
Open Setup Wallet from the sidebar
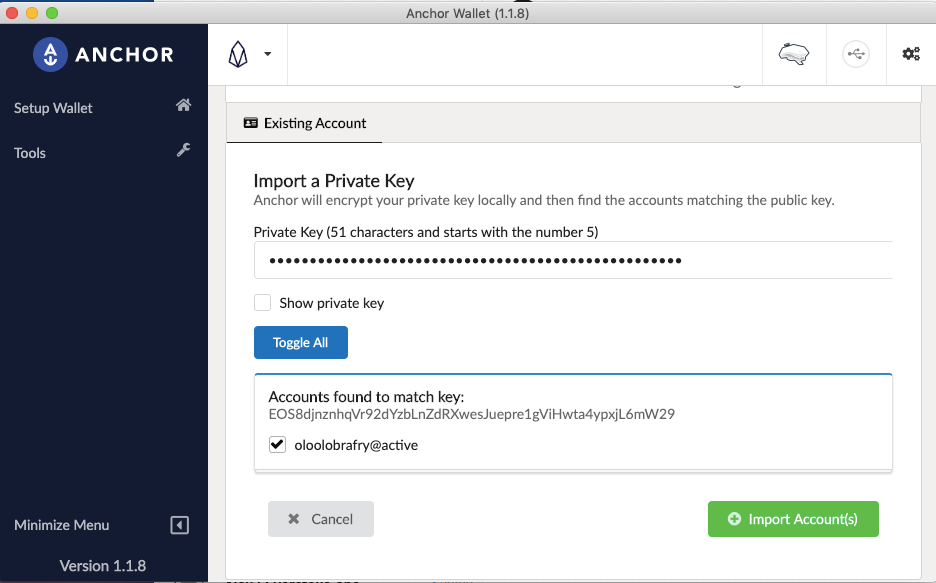point(53,108)
